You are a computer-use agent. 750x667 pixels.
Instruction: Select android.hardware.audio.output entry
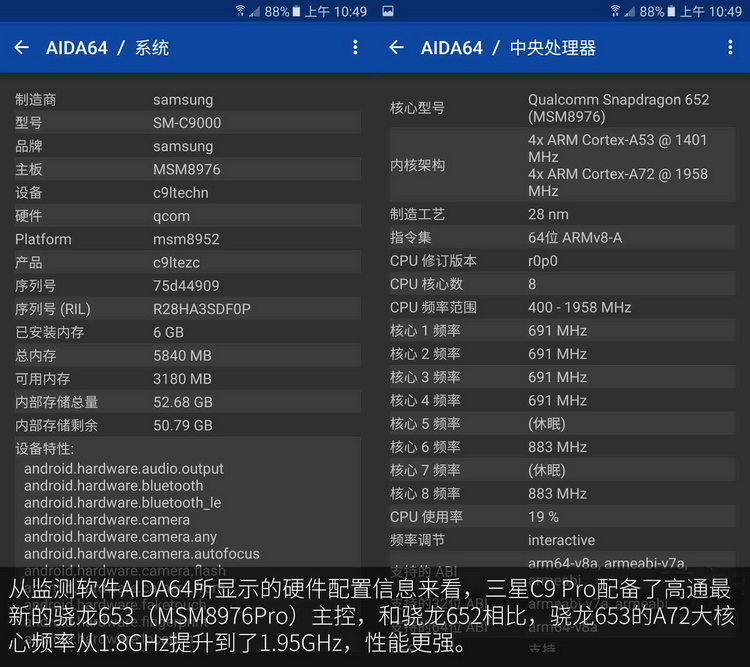tap(124, 468)
